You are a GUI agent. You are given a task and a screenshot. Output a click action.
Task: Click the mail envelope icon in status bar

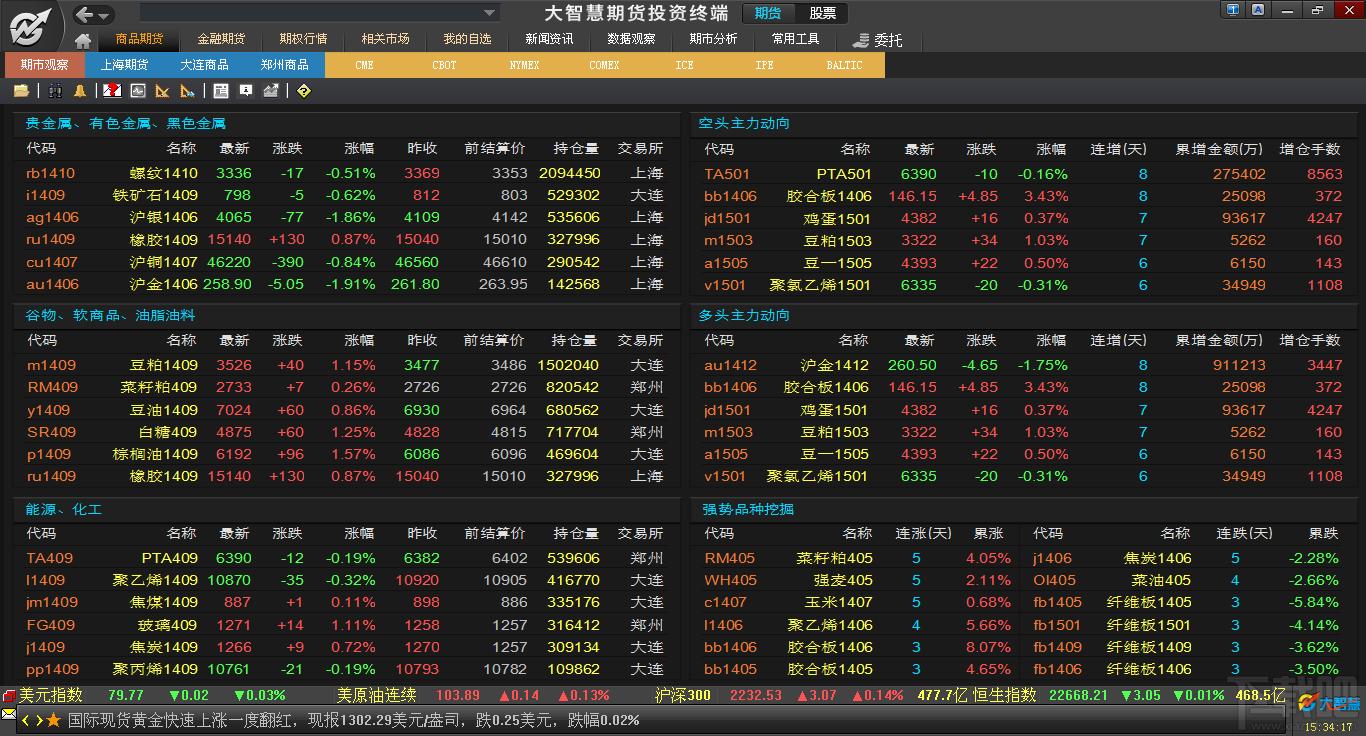(9, 716)
